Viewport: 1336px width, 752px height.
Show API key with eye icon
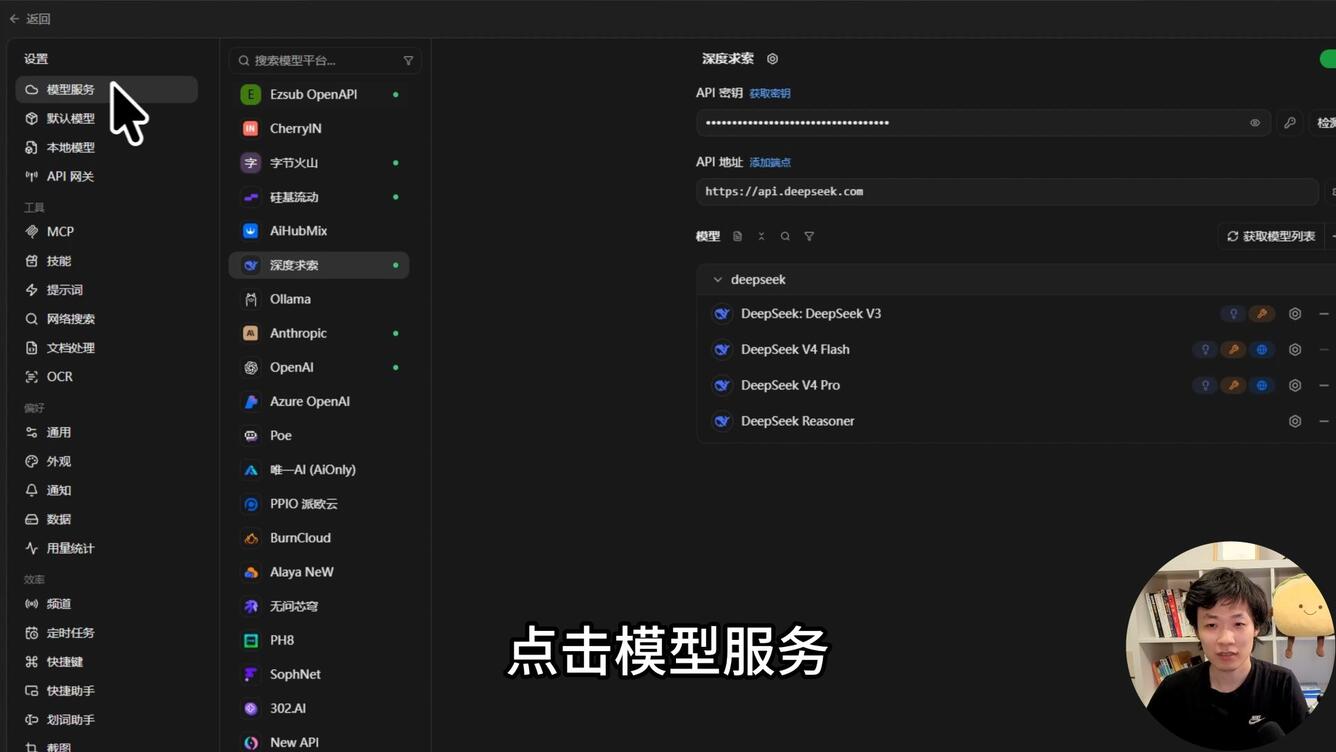pos(1255,123)
